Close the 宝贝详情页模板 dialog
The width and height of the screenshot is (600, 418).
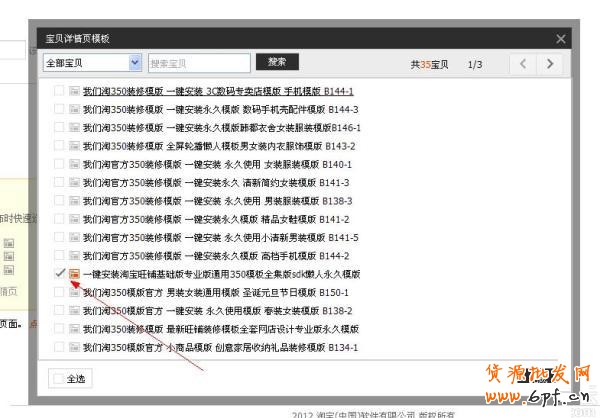pyautogui.click(x=561, y=39)
